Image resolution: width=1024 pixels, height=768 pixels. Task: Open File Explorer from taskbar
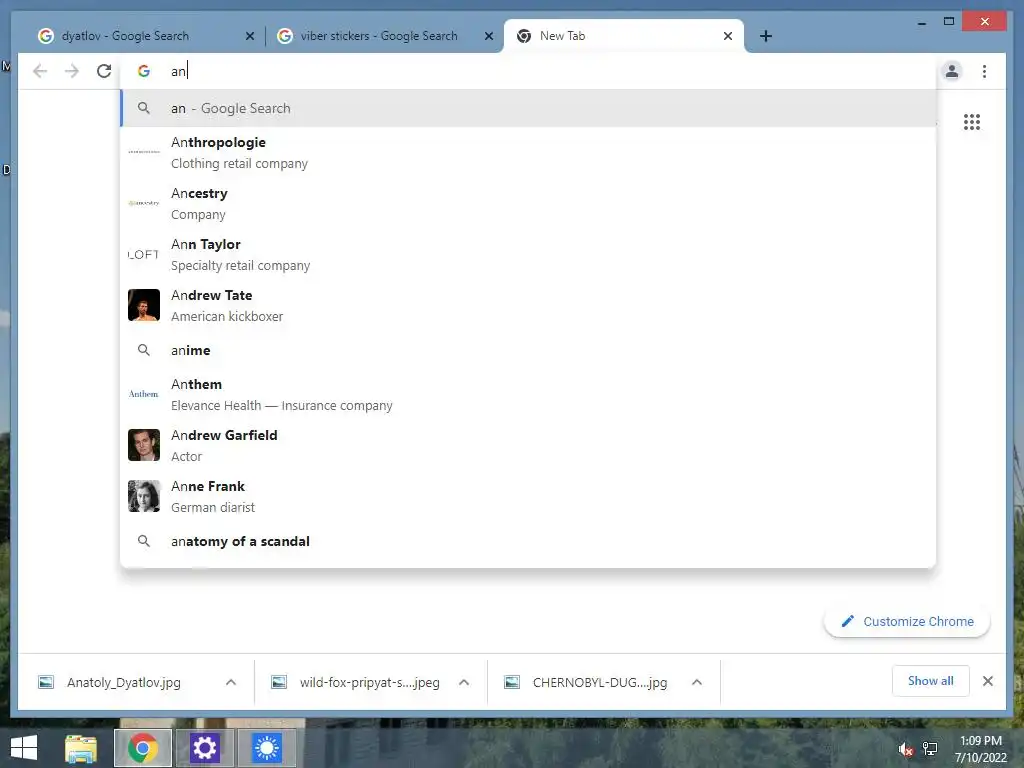[81, 748]
